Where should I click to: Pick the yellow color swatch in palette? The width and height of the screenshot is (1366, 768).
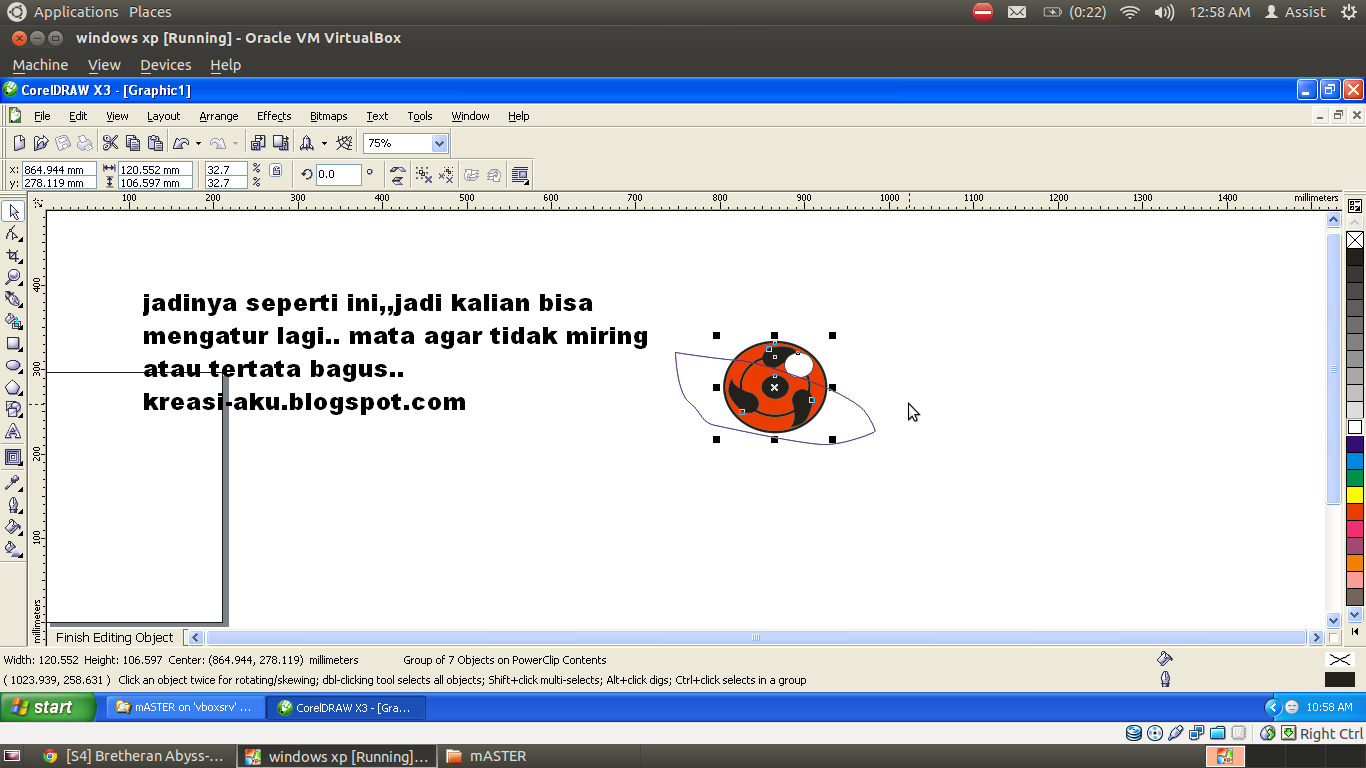point(1355,494)
